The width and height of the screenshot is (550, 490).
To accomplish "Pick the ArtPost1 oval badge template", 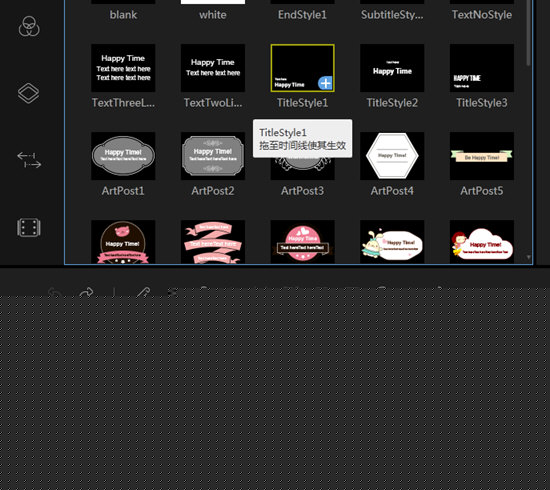I will (x=123, y=156).
